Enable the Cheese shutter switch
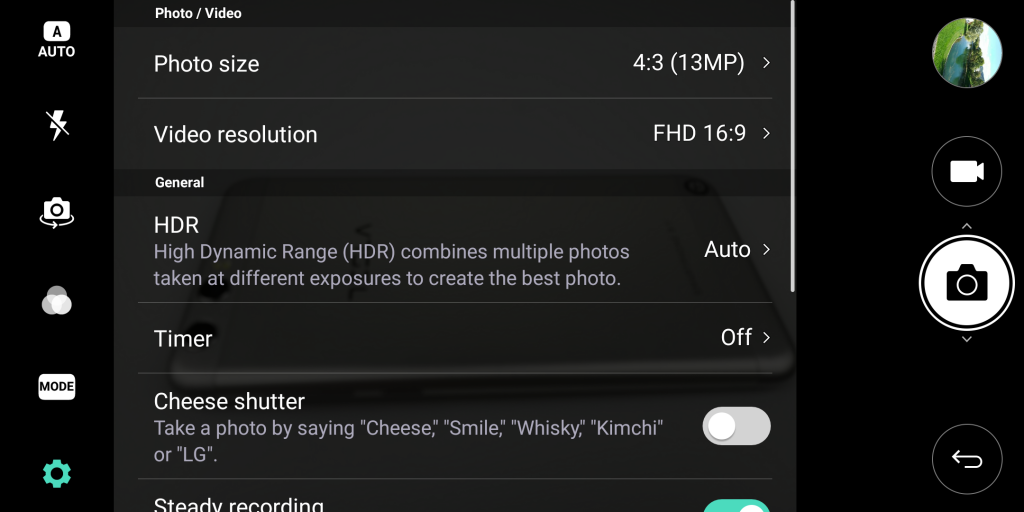Screen dimensions: 1024x512 pyautogui.click(x=737, y=426)
